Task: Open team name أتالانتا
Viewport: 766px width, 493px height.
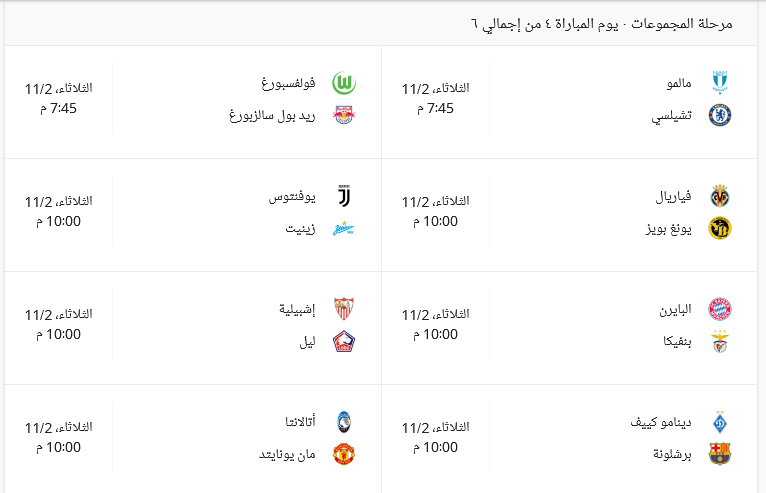Action: (x=300, y=421)
